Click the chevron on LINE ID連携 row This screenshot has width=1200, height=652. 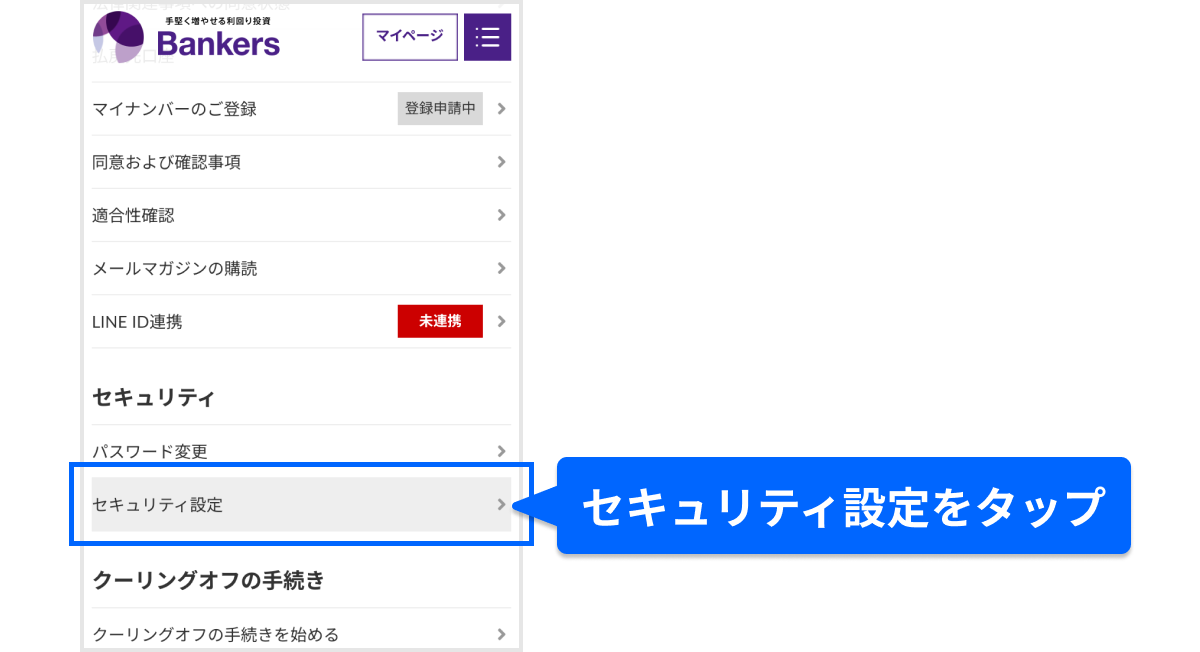(x=501, y=321)
